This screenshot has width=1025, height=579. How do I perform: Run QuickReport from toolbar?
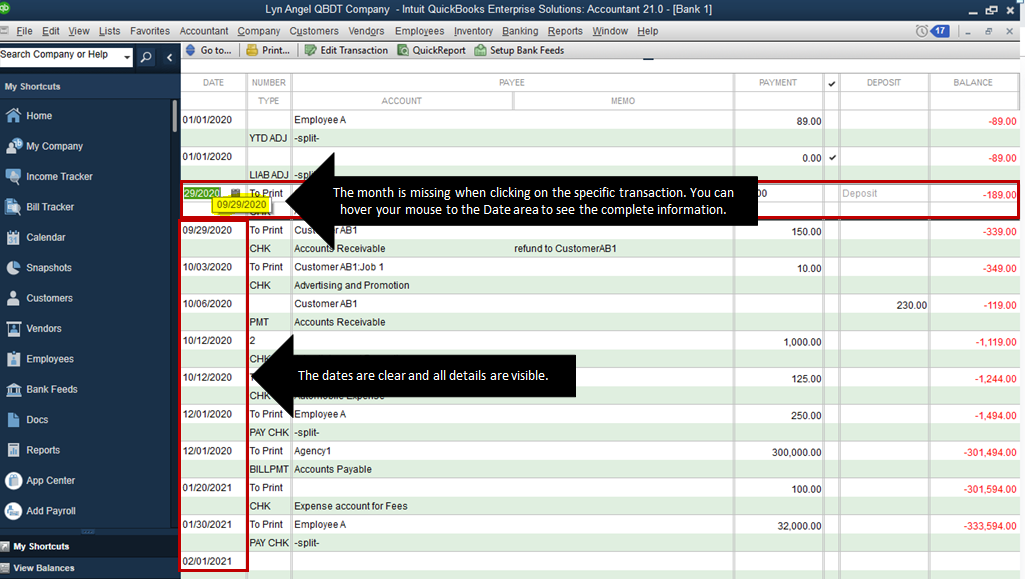tap(431, 50)
